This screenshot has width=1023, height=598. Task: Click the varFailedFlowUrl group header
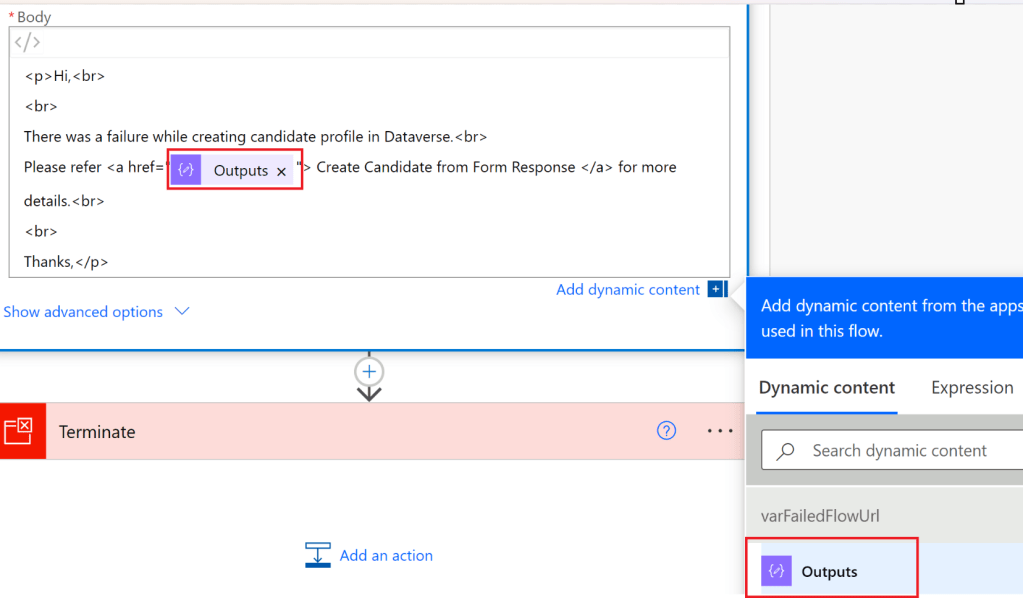820,516
